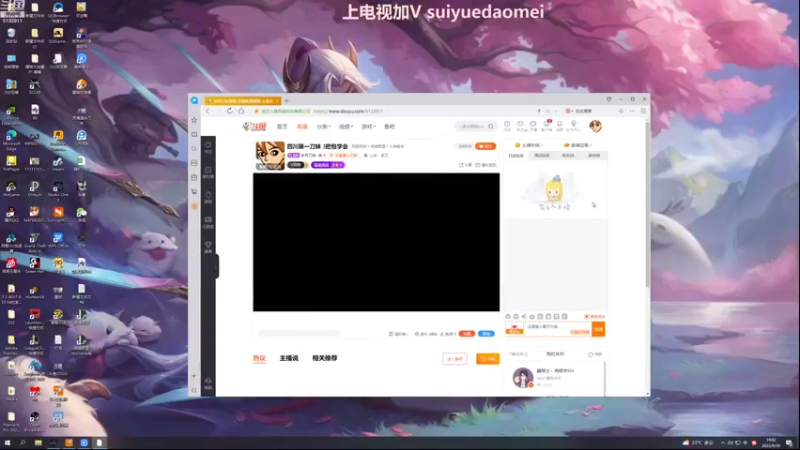
Task: Select the first chat panel tab
Action: 516,156
